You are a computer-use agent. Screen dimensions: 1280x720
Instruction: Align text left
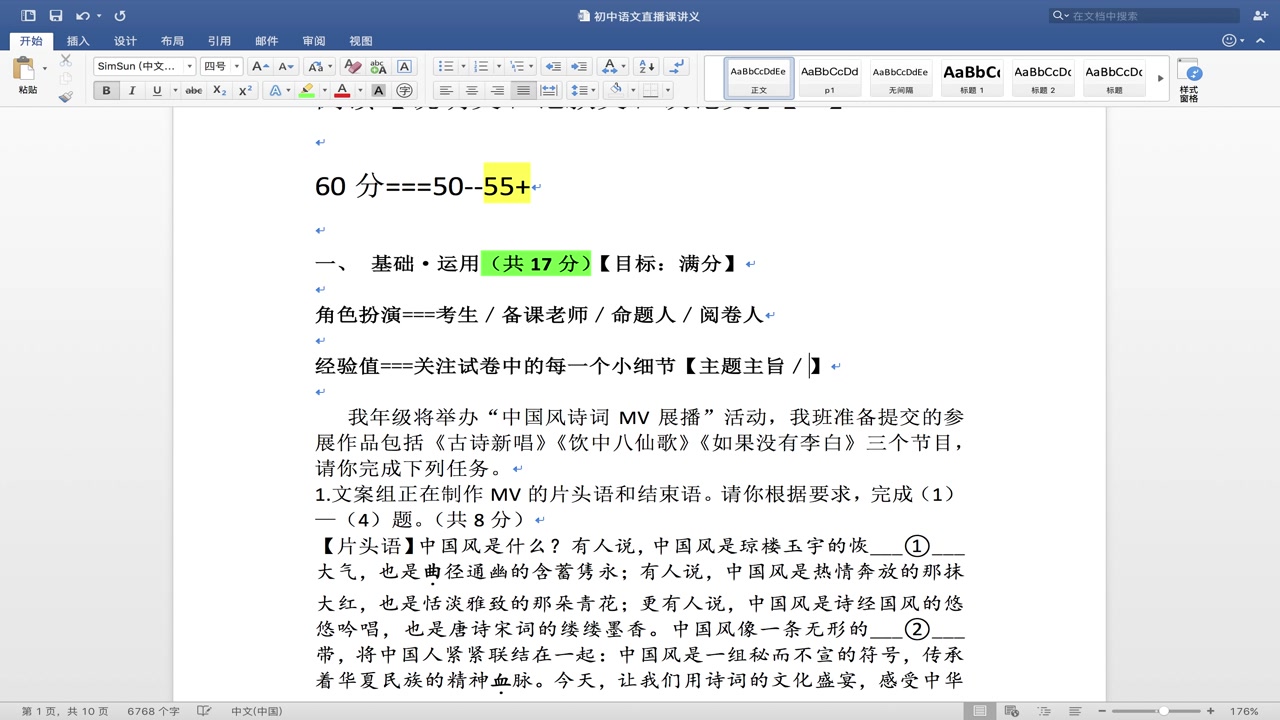446,90
